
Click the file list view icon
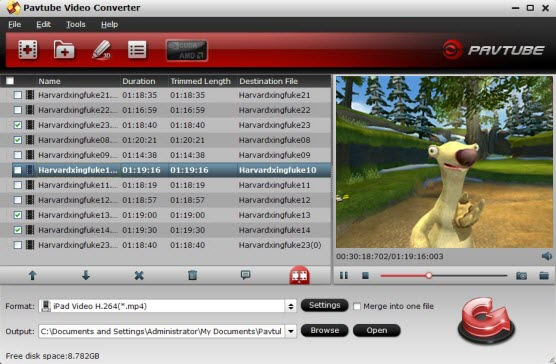click(x=137, y=49)
